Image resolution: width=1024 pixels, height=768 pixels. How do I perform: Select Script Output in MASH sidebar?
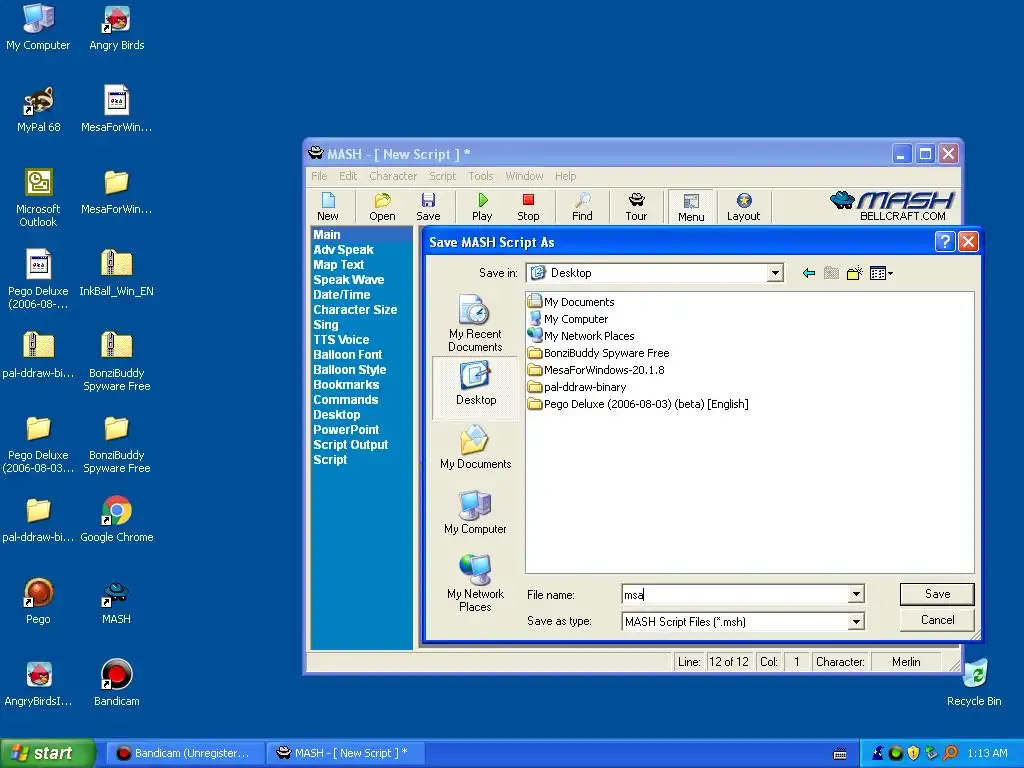coord(351,445)
